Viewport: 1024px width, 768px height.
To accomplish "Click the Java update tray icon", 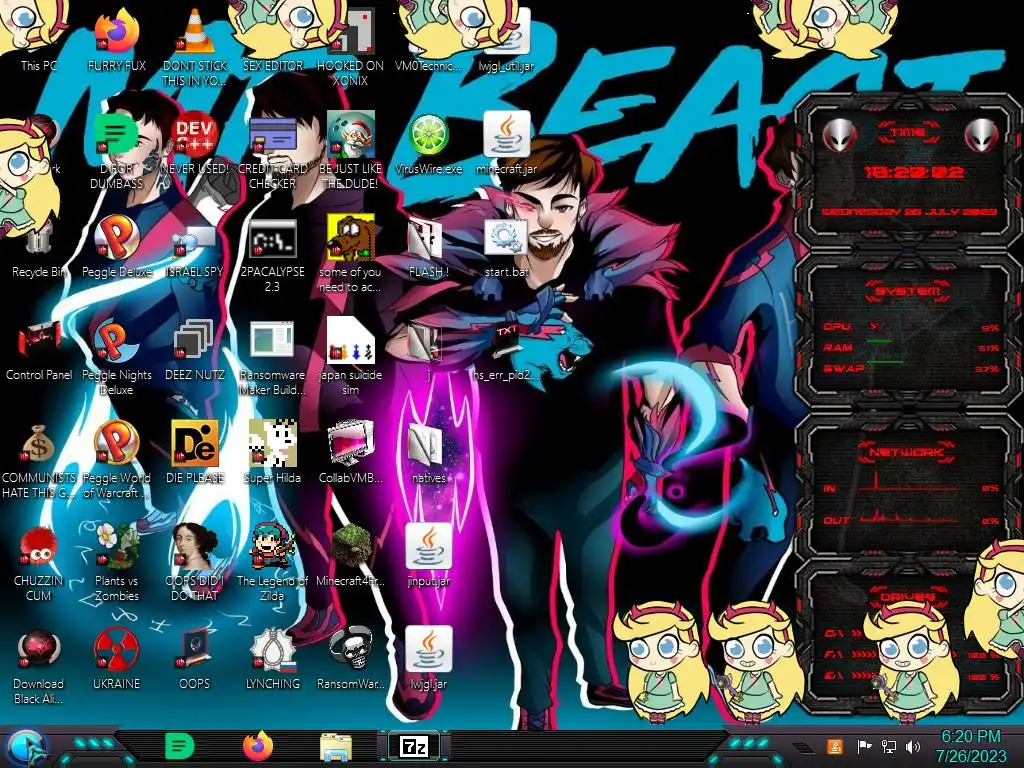I will [835, 746].
